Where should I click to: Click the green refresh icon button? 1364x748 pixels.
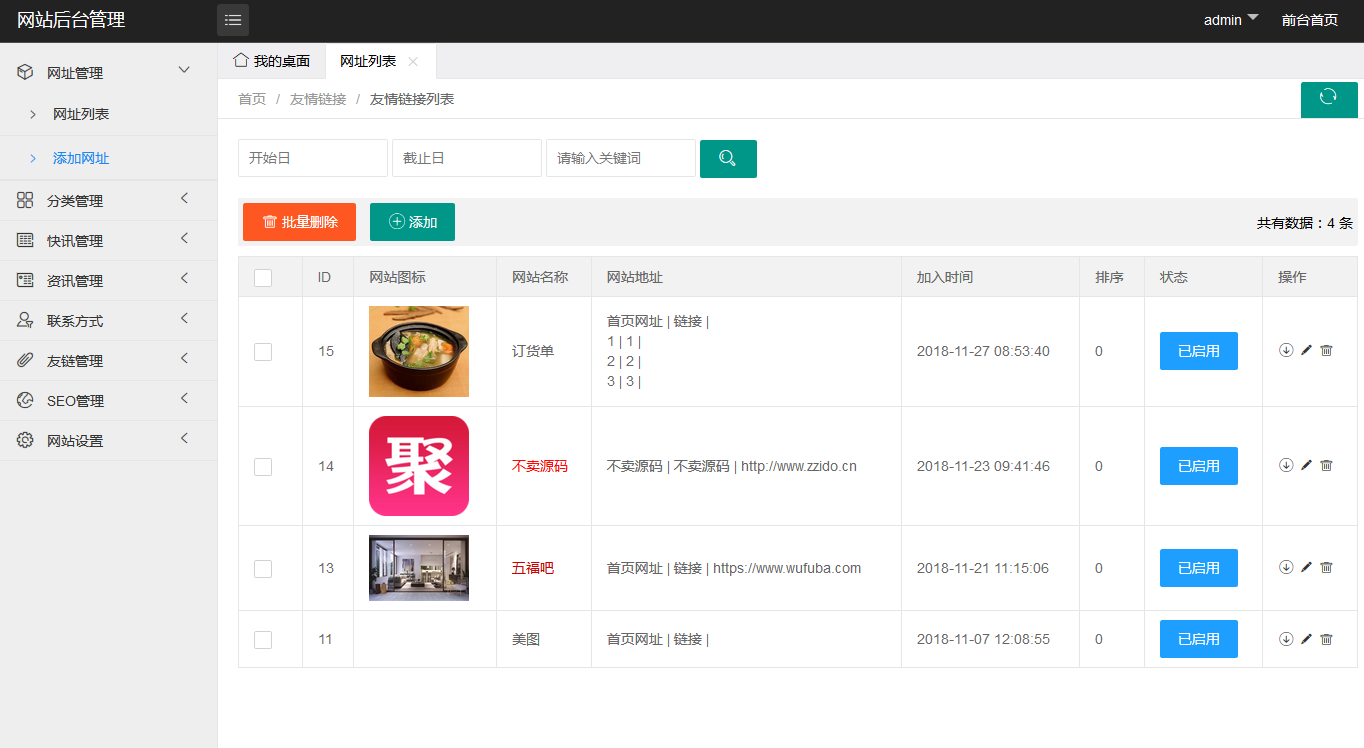click(1328, 97)
